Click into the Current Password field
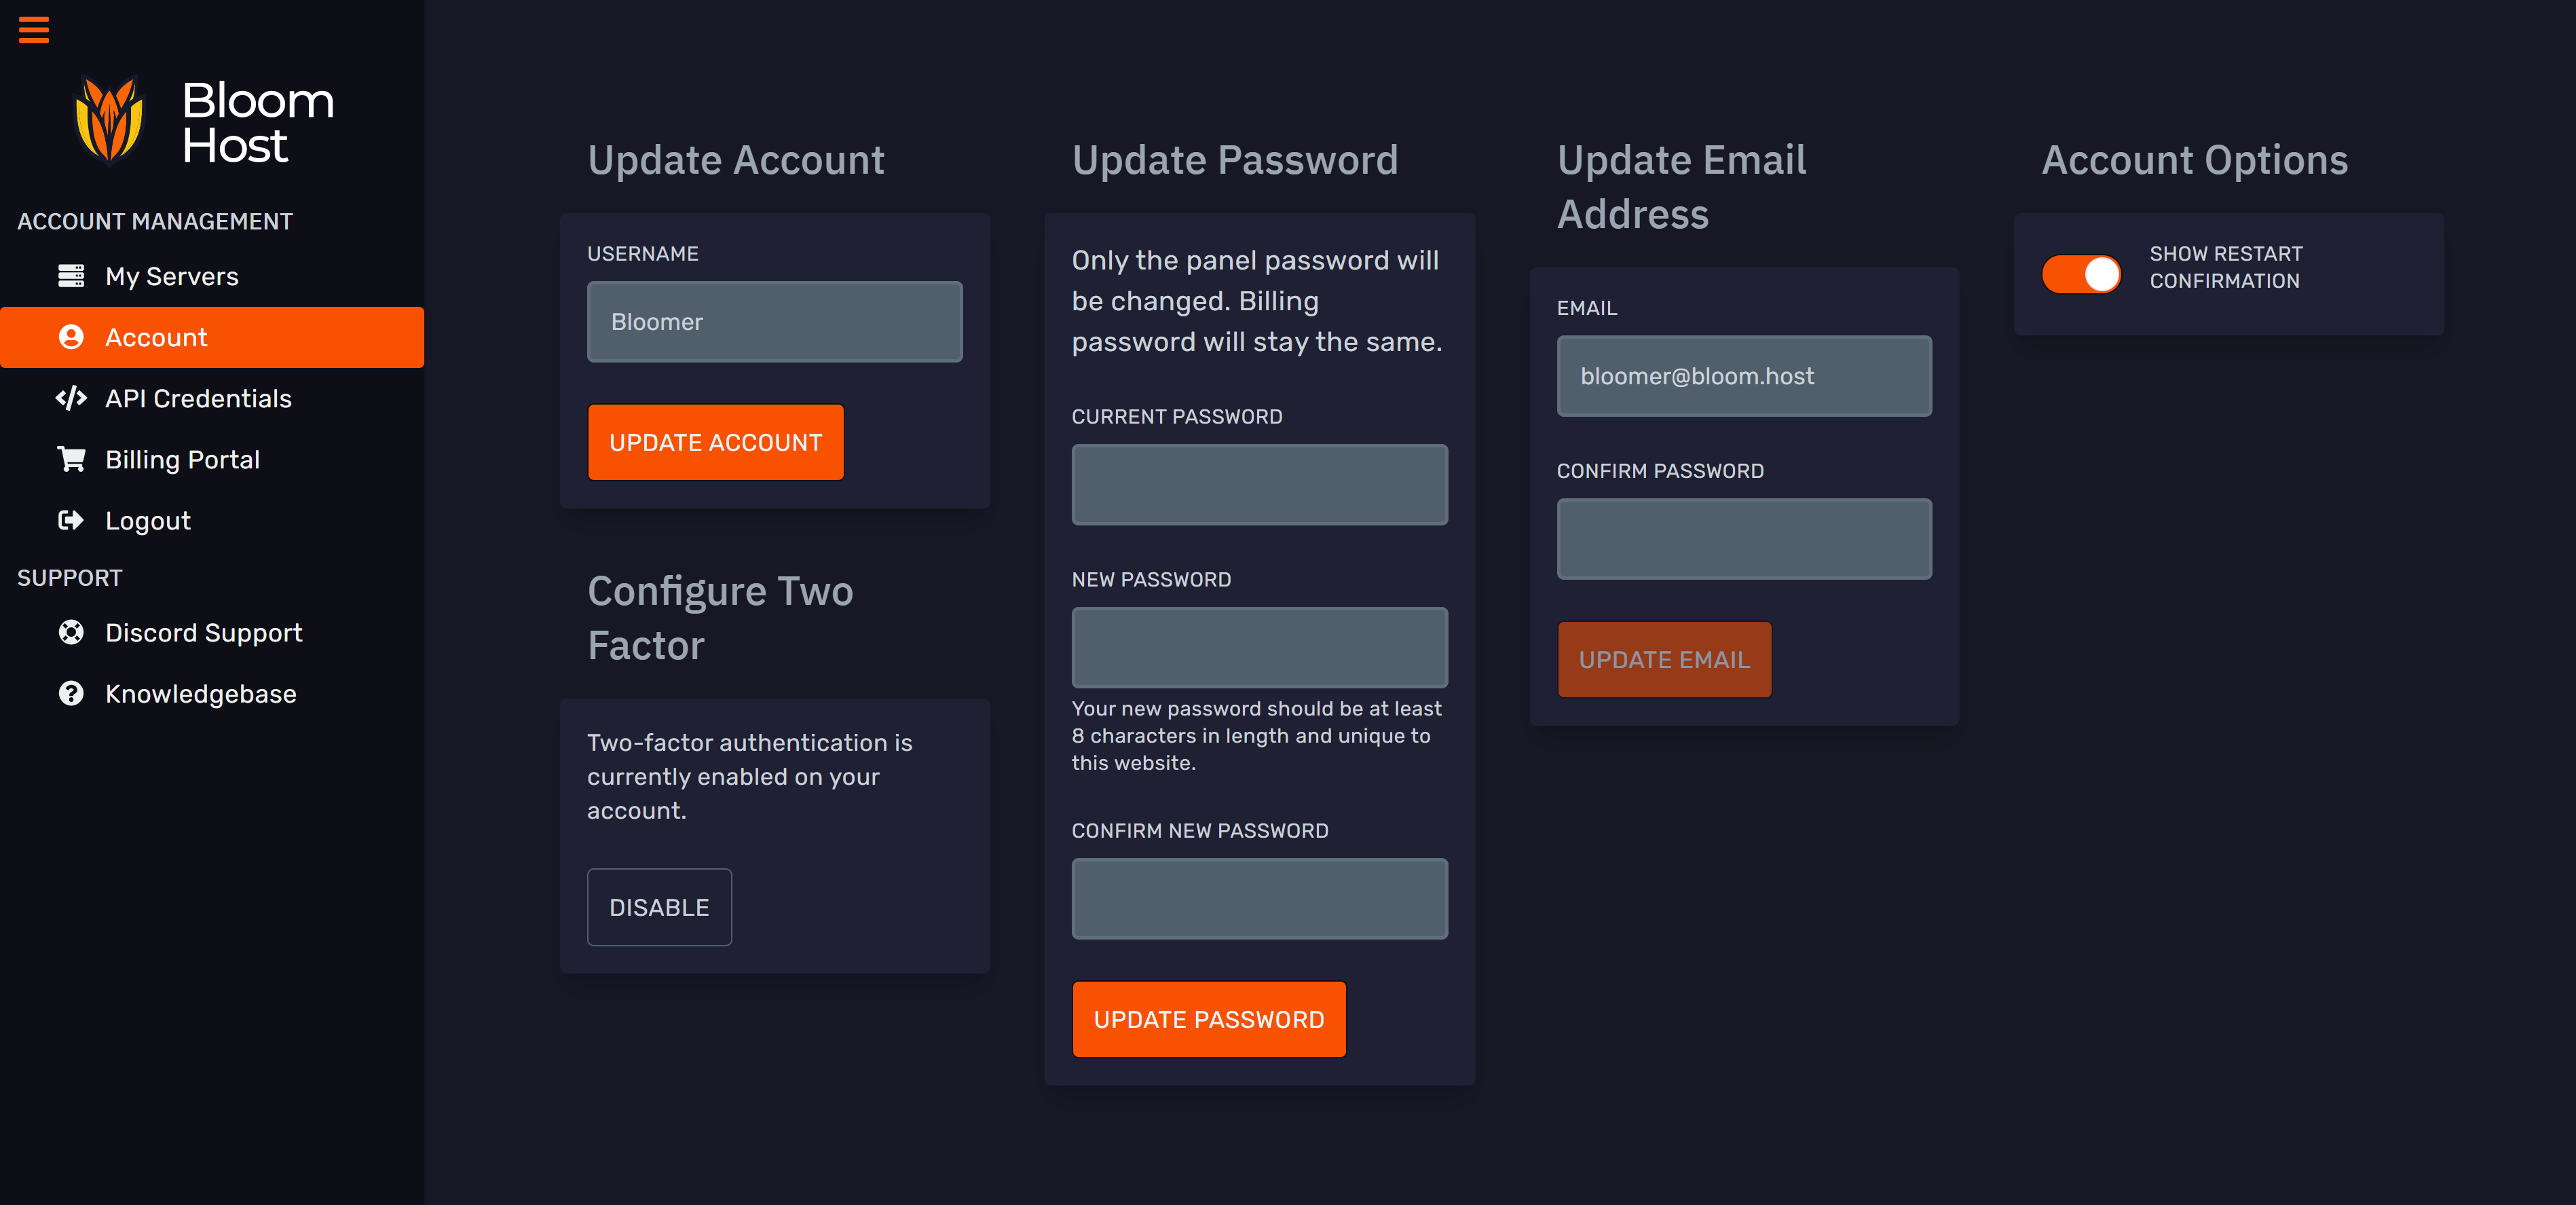Viewport: 2576px width, 1205px height. click(1259, 485)
